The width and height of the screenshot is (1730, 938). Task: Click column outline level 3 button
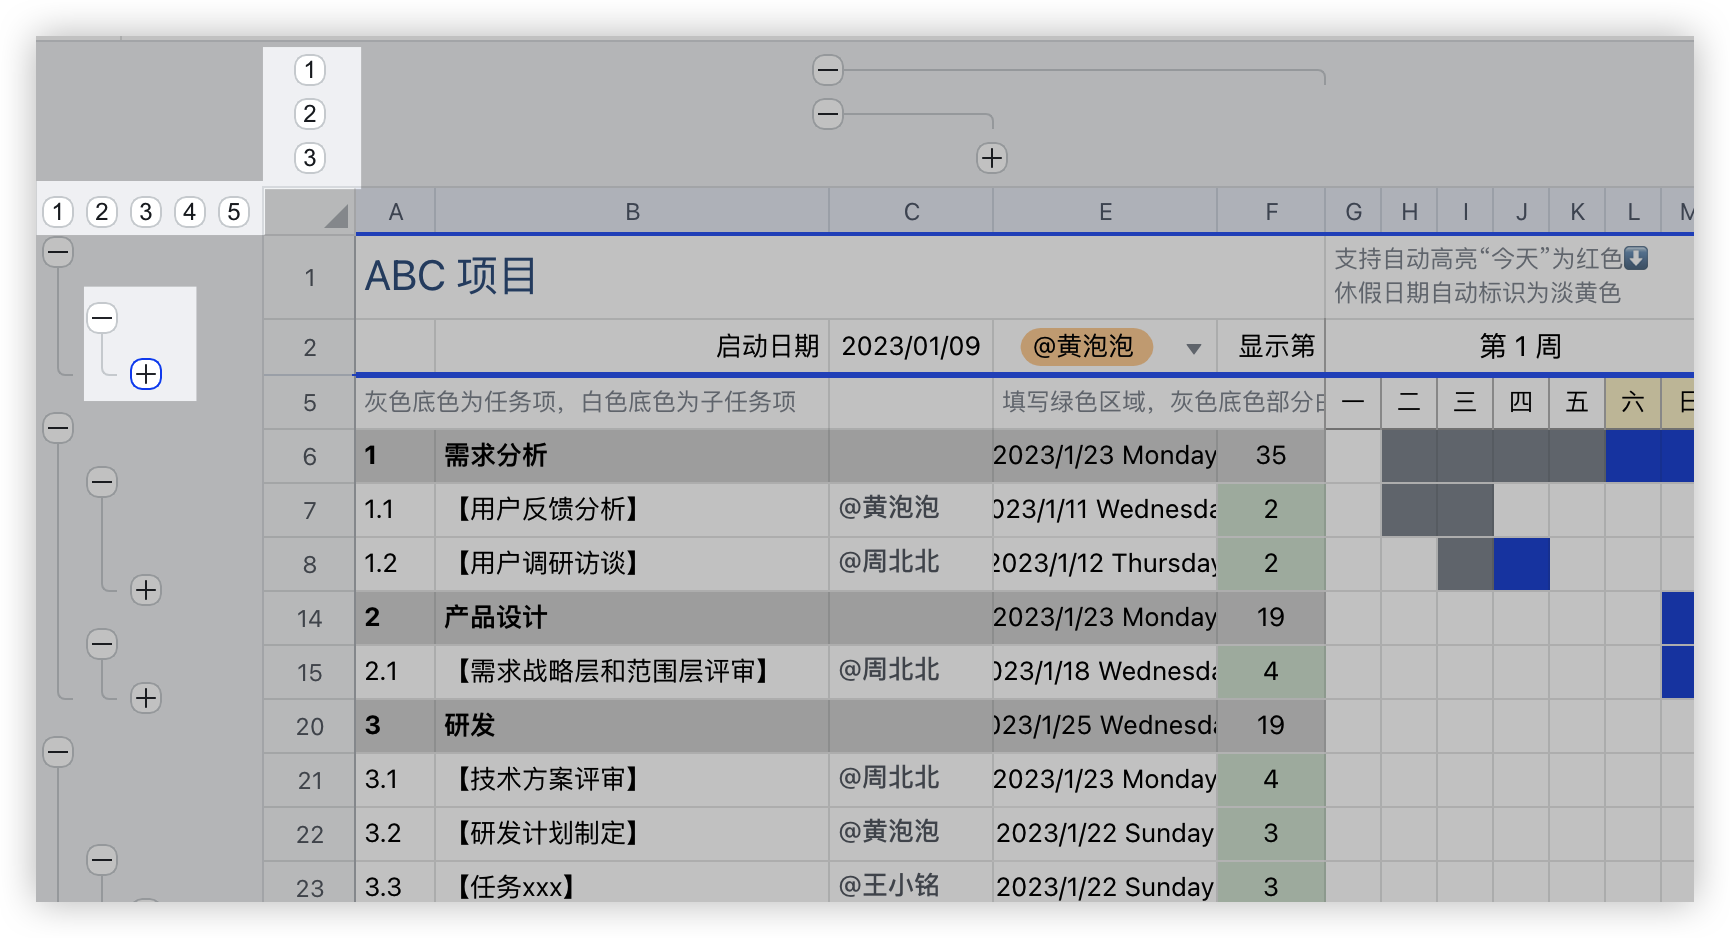310,157
